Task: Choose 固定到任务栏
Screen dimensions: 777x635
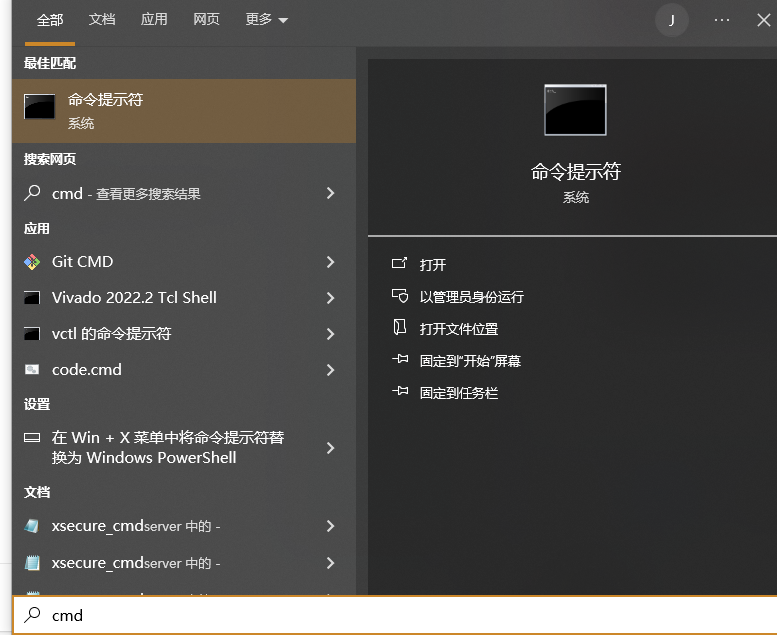Action: coord(458,393)
